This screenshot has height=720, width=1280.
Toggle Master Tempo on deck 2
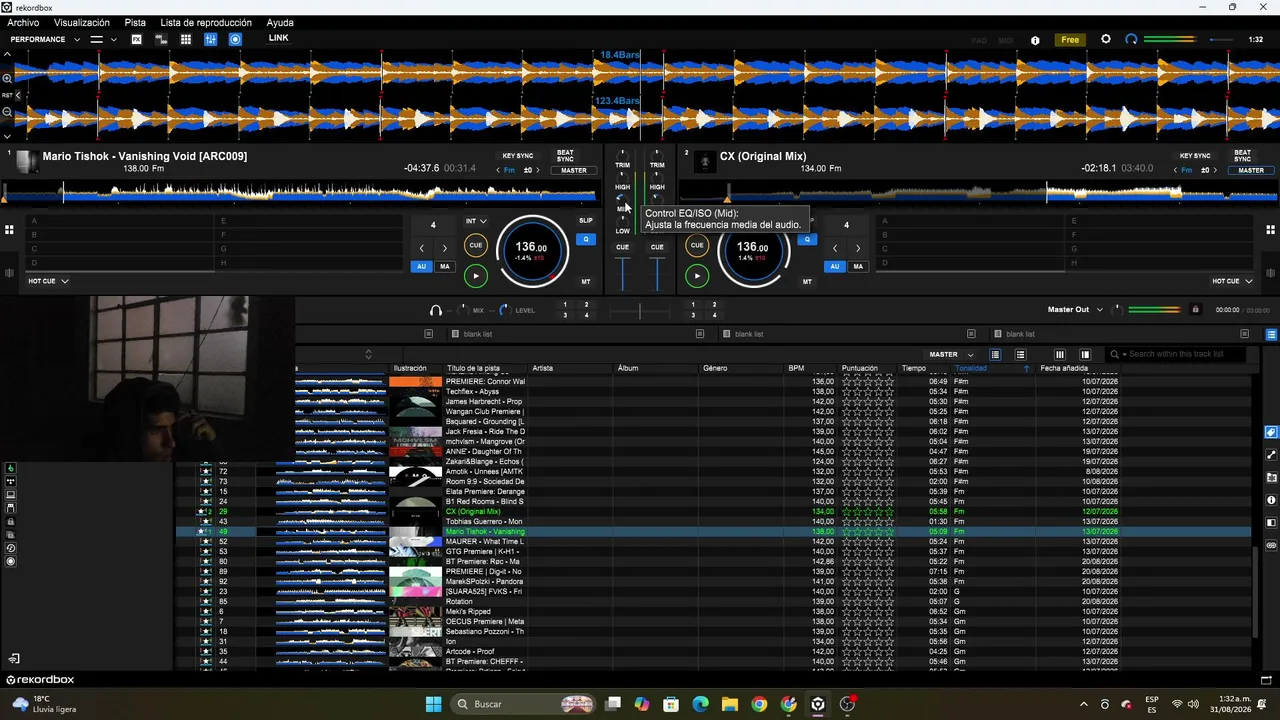point(807,282)
